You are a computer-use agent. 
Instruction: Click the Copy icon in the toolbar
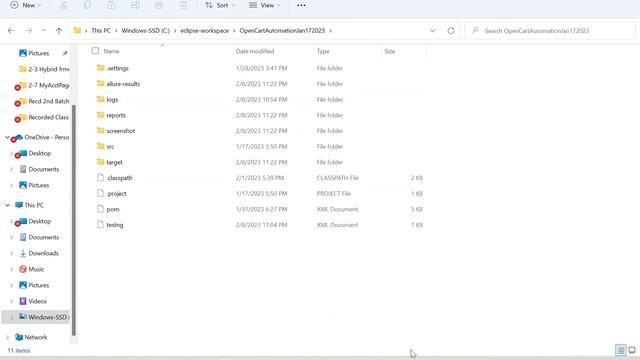87,5
